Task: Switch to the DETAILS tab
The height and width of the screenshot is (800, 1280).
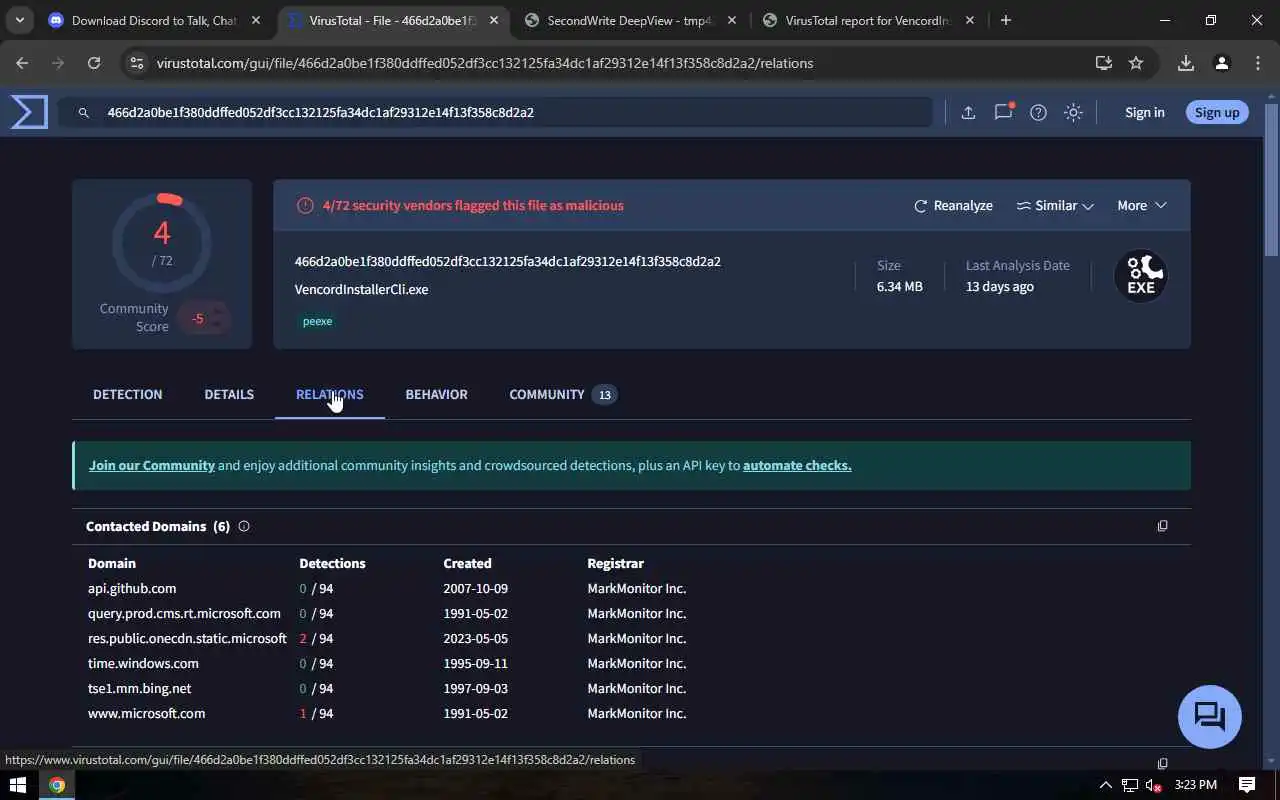Action: coord(229,394)
